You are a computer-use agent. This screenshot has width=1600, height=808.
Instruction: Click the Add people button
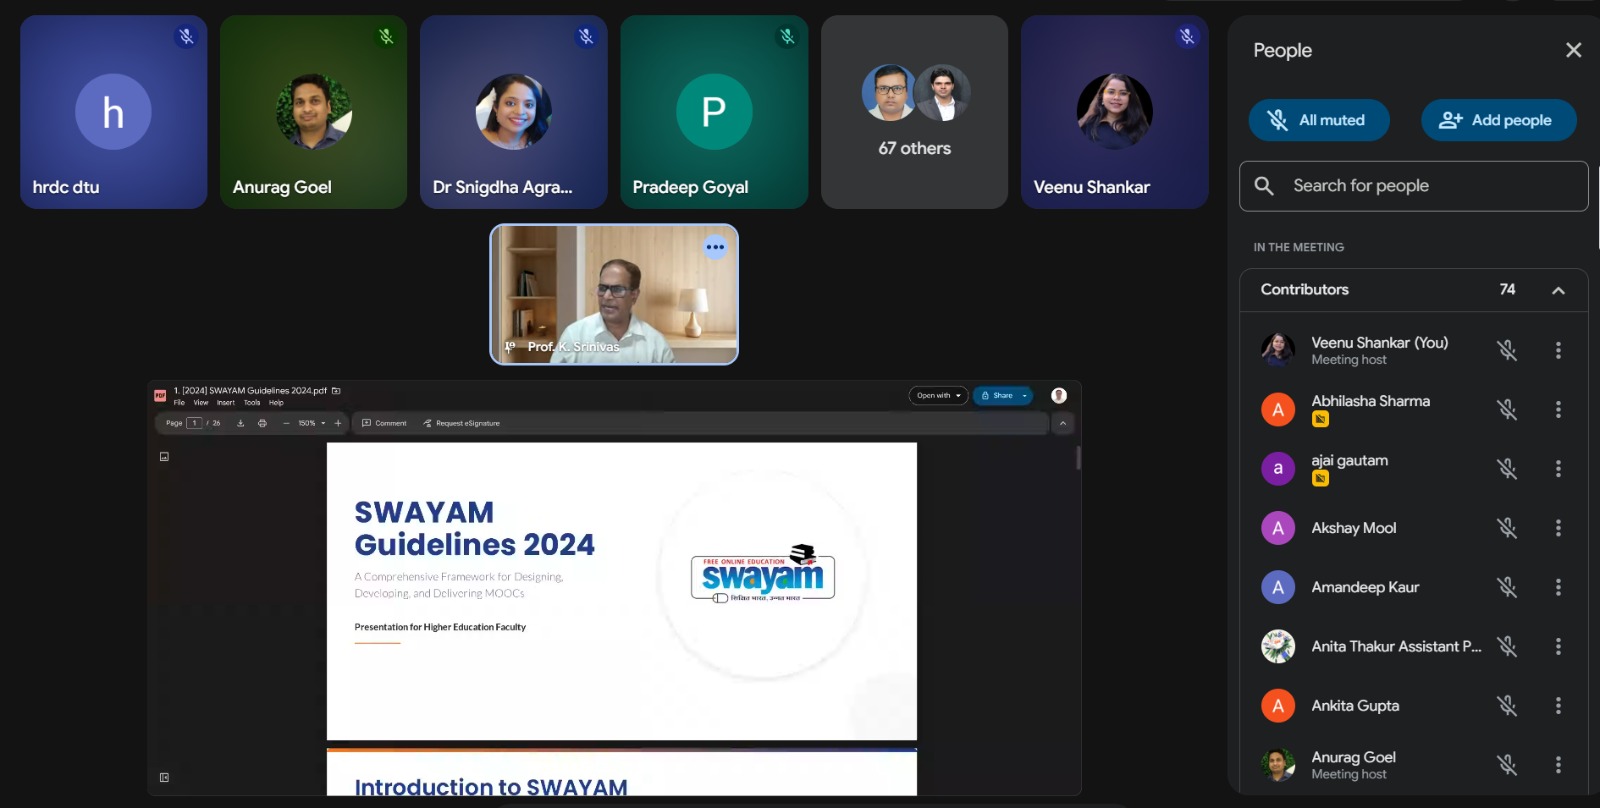[x=1499, y=120]
